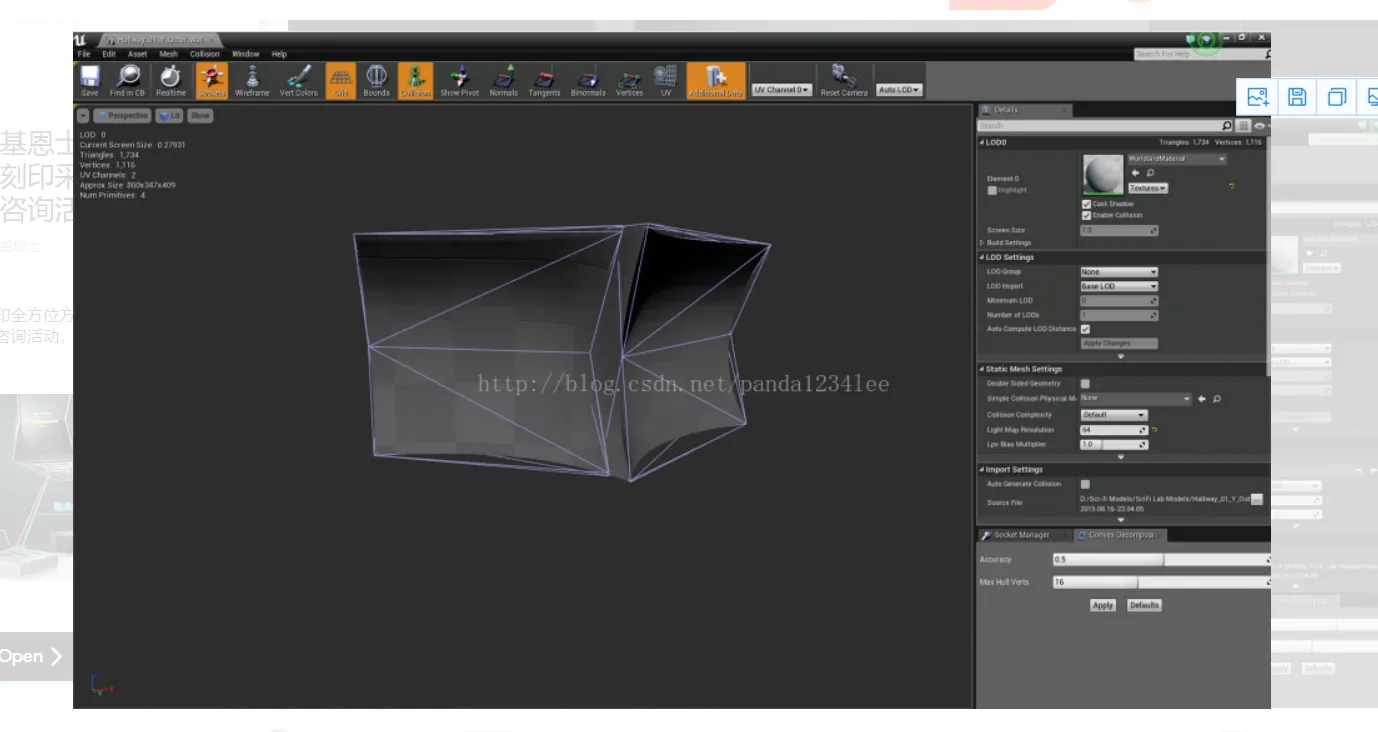Open Details property matrix grid icon
The width and height of the screenshot is (1378, 732).
tap(1244, 126)
